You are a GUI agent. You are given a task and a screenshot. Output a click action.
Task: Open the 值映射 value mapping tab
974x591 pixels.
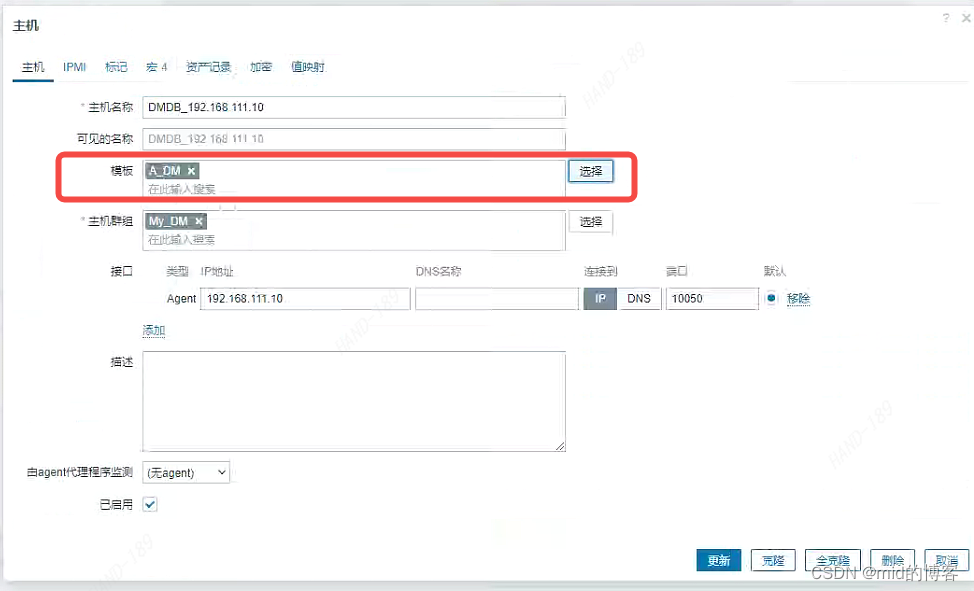(308, 67)
